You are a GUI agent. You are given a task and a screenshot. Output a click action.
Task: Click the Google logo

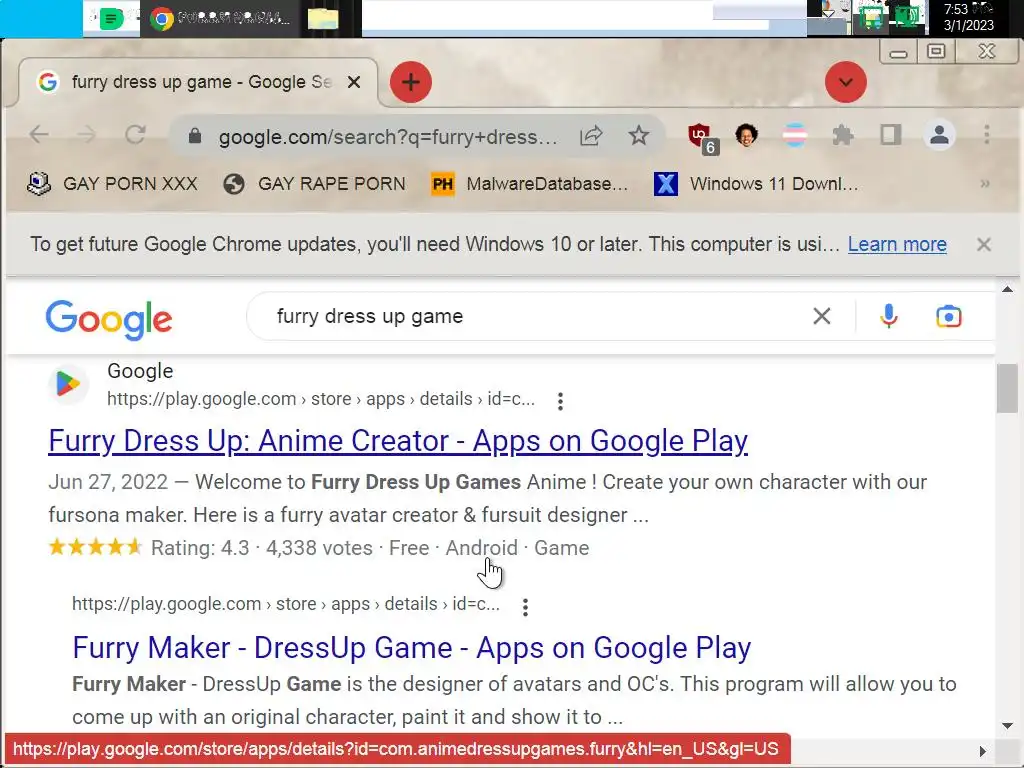pyautogui.click(x=109, y=320)
